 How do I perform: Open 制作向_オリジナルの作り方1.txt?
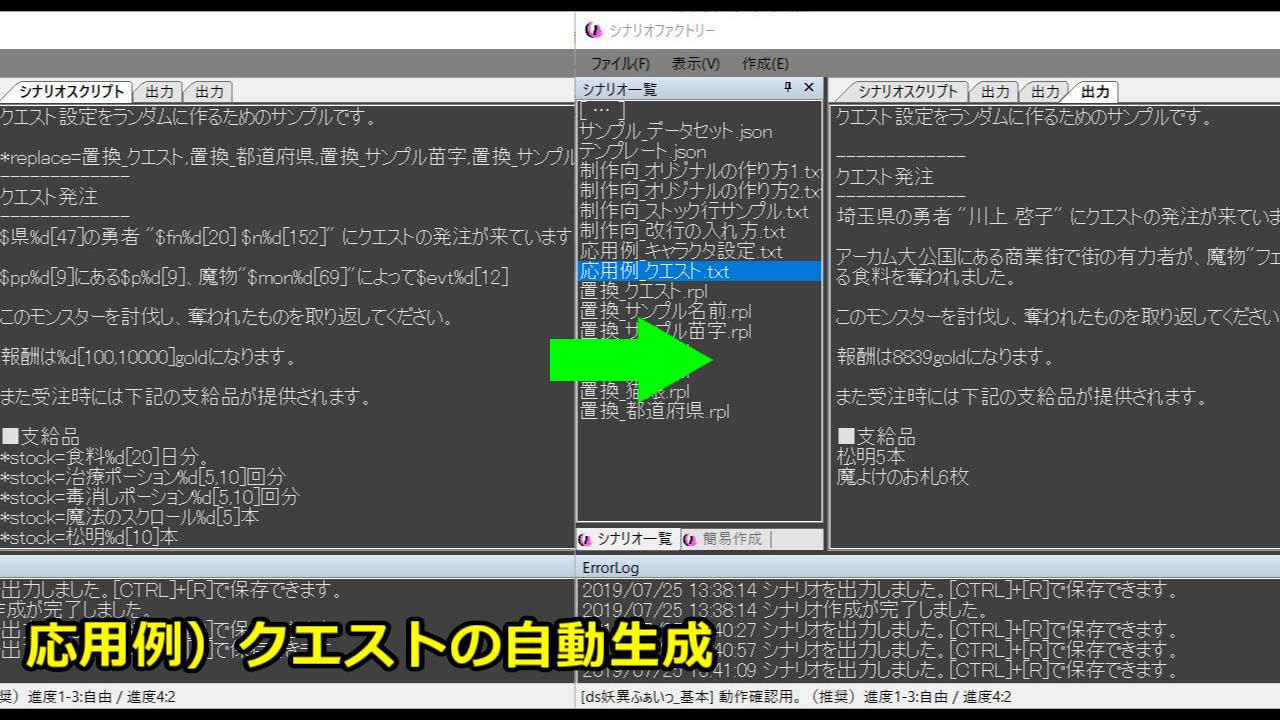pyautogui.click(x=700, y=171)
